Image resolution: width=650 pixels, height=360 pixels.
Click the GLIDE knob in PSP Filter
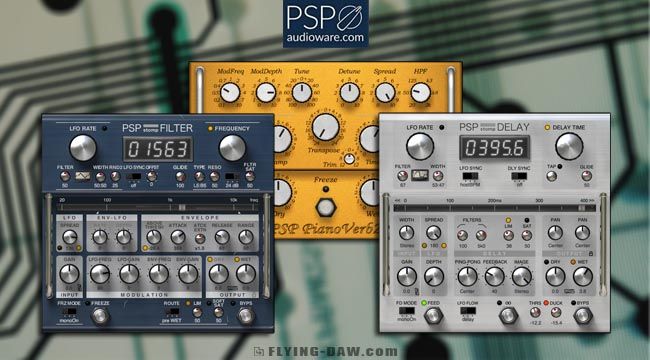point(180,177)
